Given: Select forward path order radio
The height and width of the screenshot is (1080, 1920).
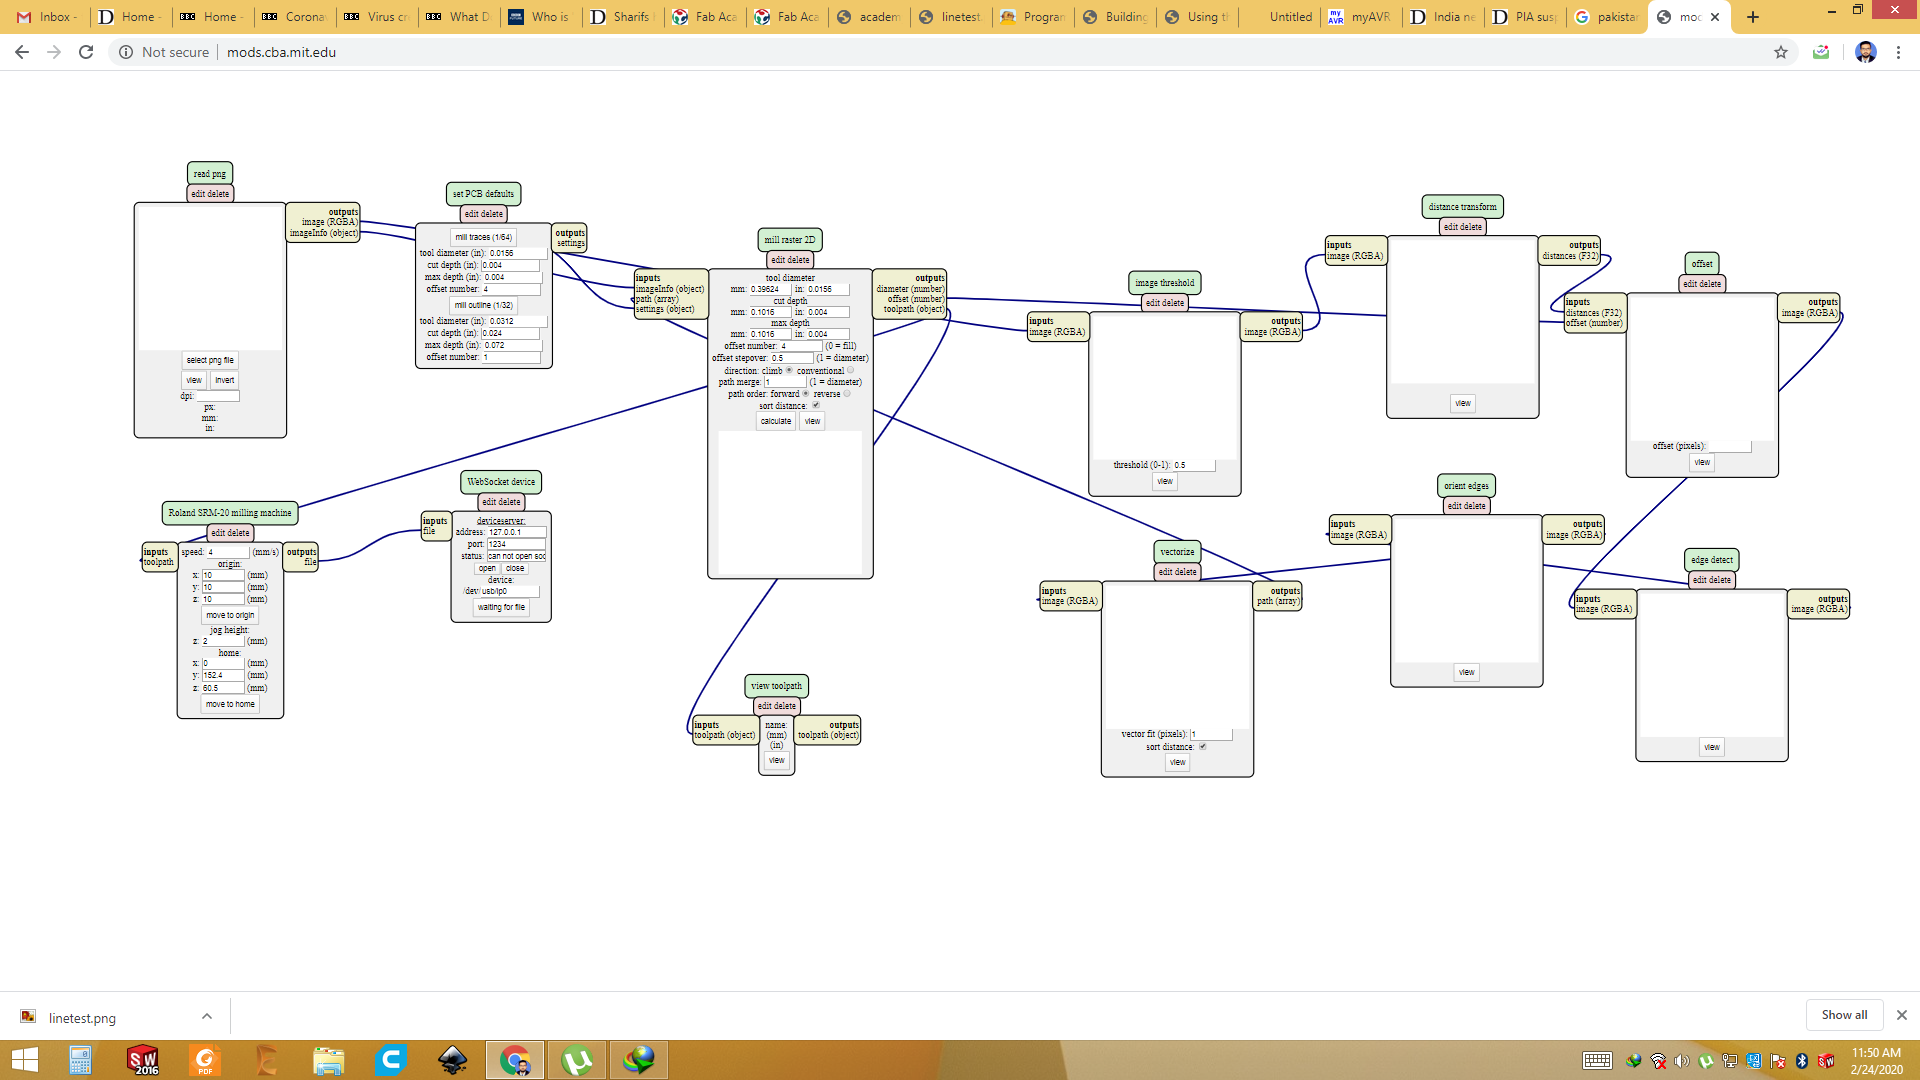Looking at the screenshot, I should coord(806,393).
